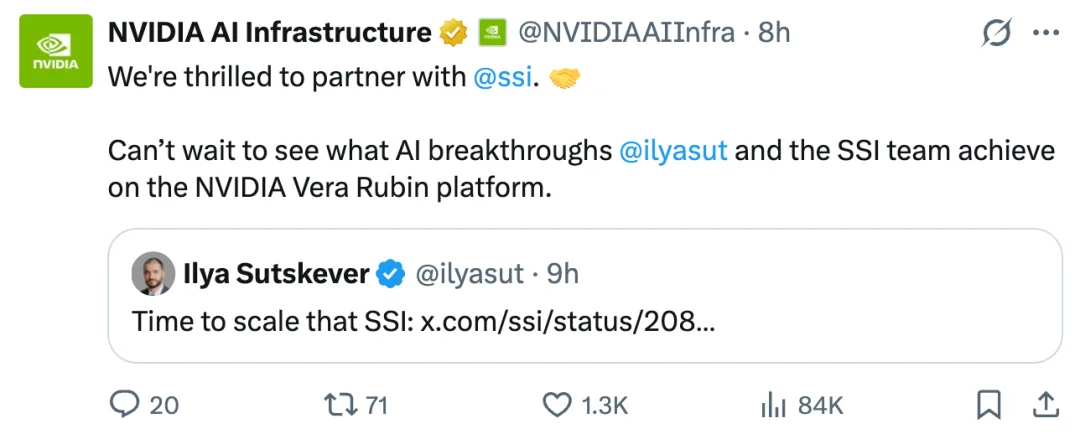
Task: Repost the tweet using the retweet icon
Action: pos(340,405)
